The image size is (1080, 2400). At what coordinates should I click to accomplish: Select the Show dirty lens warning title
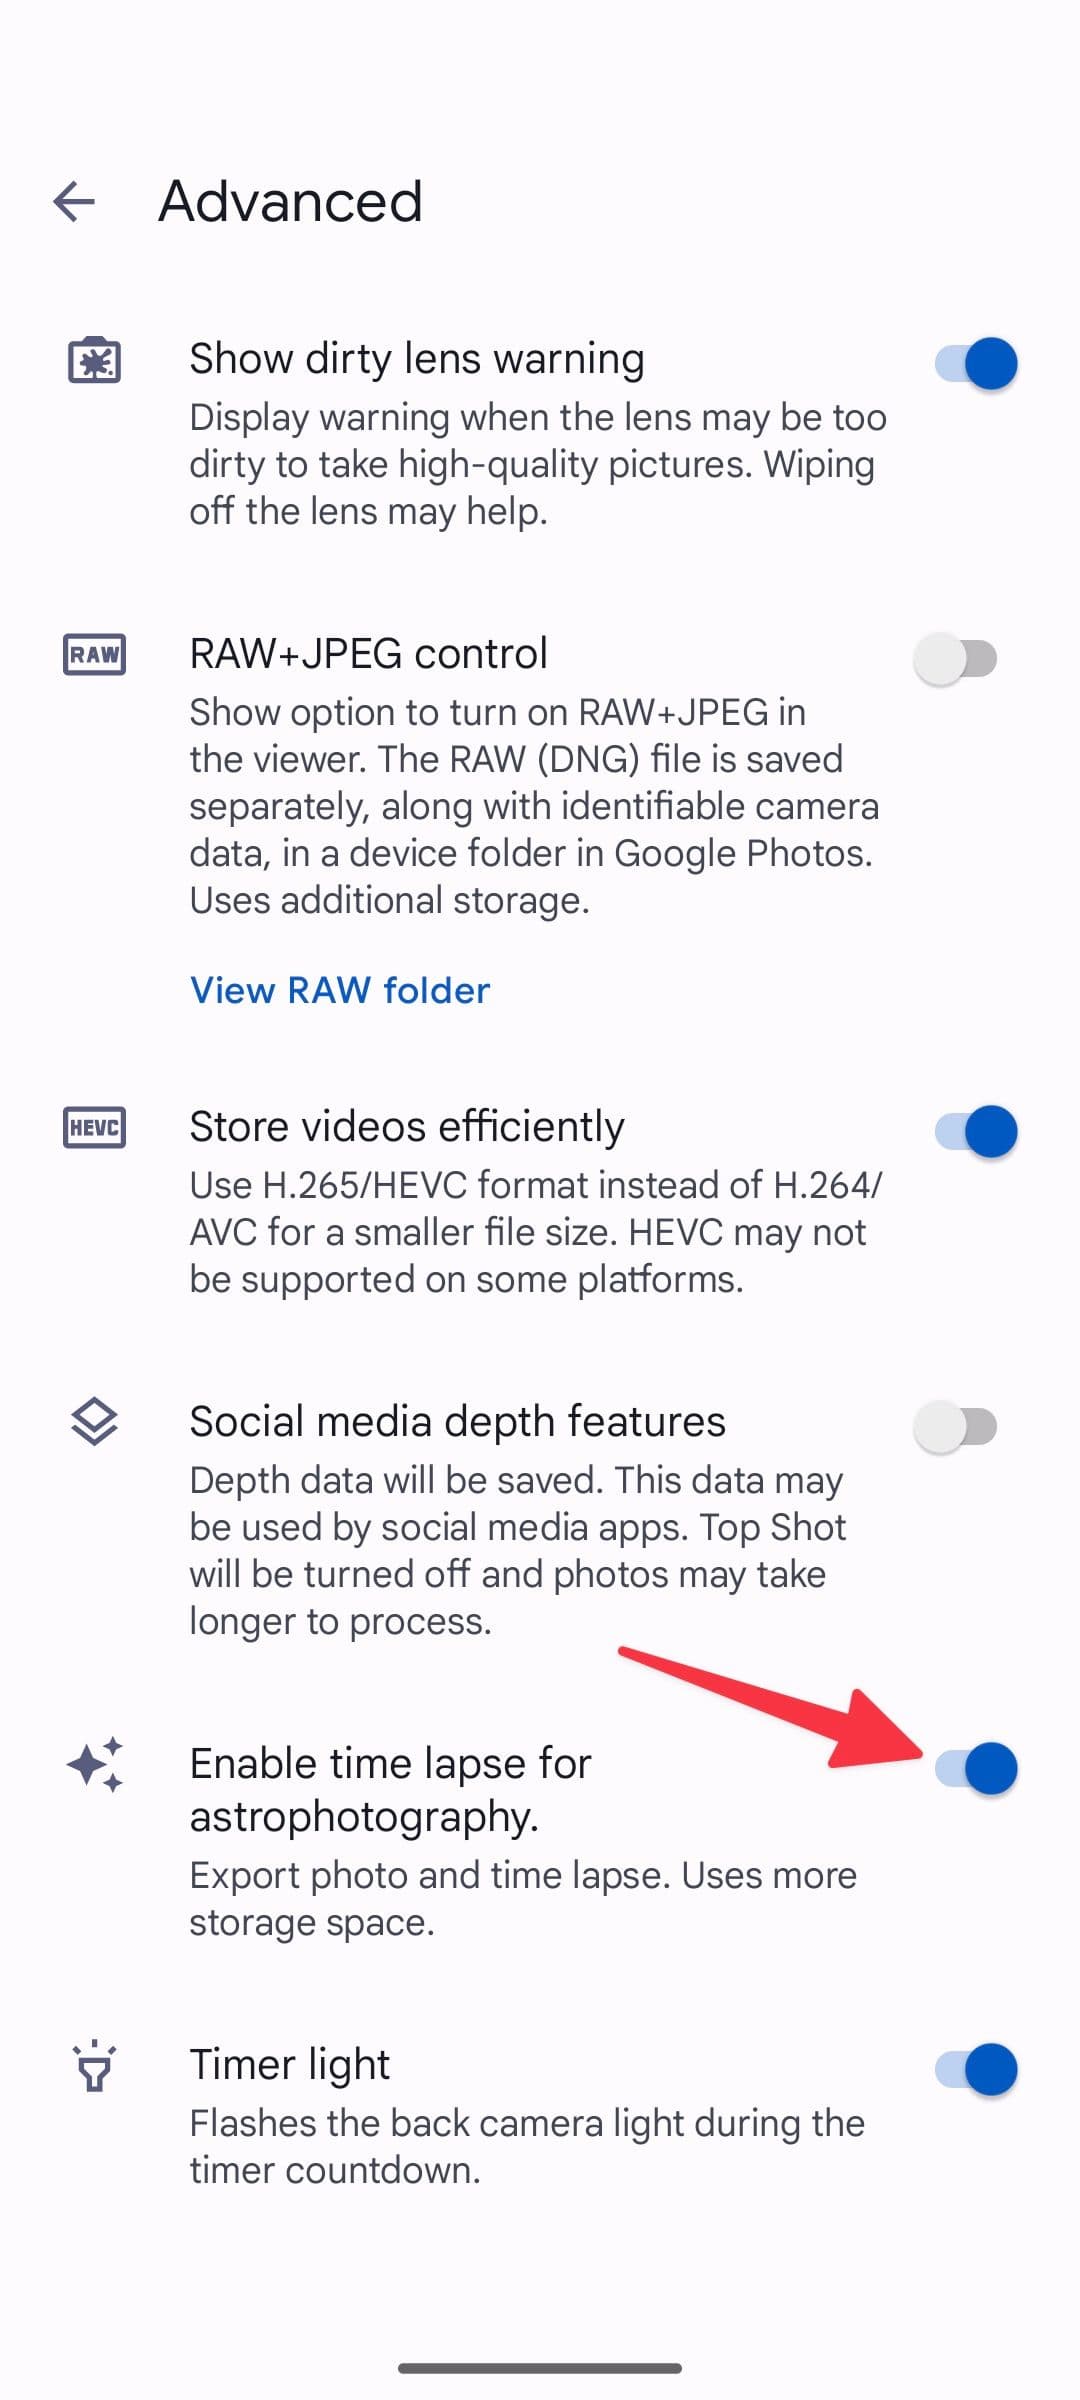click(x=417, y=359)
